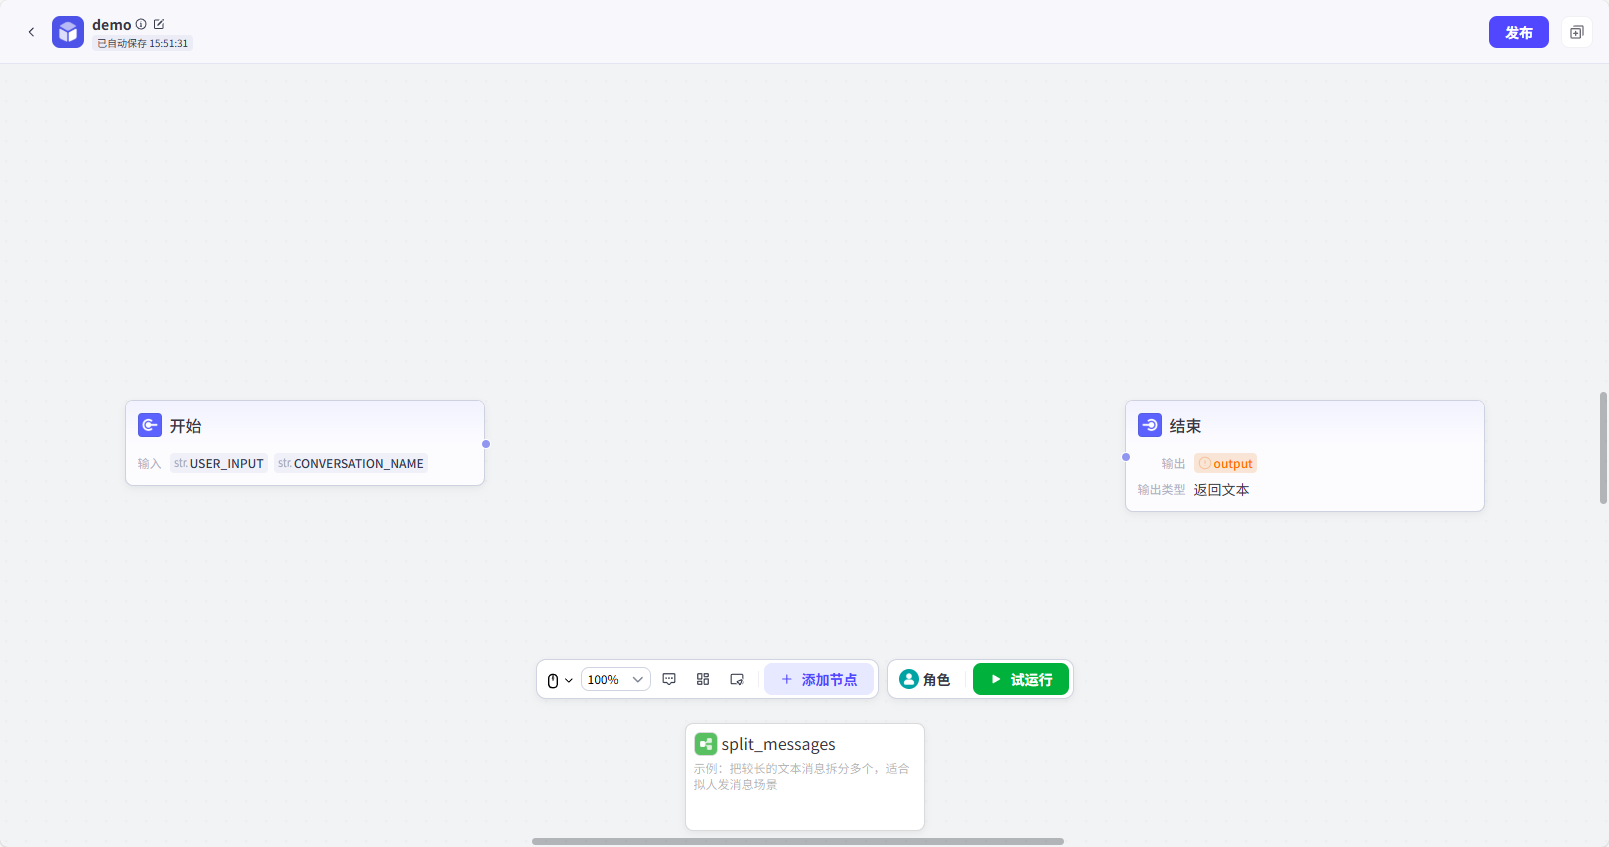This screenshot has width=1609, height=847.
Task: Click the Start node icon
Action: [150, 425]
